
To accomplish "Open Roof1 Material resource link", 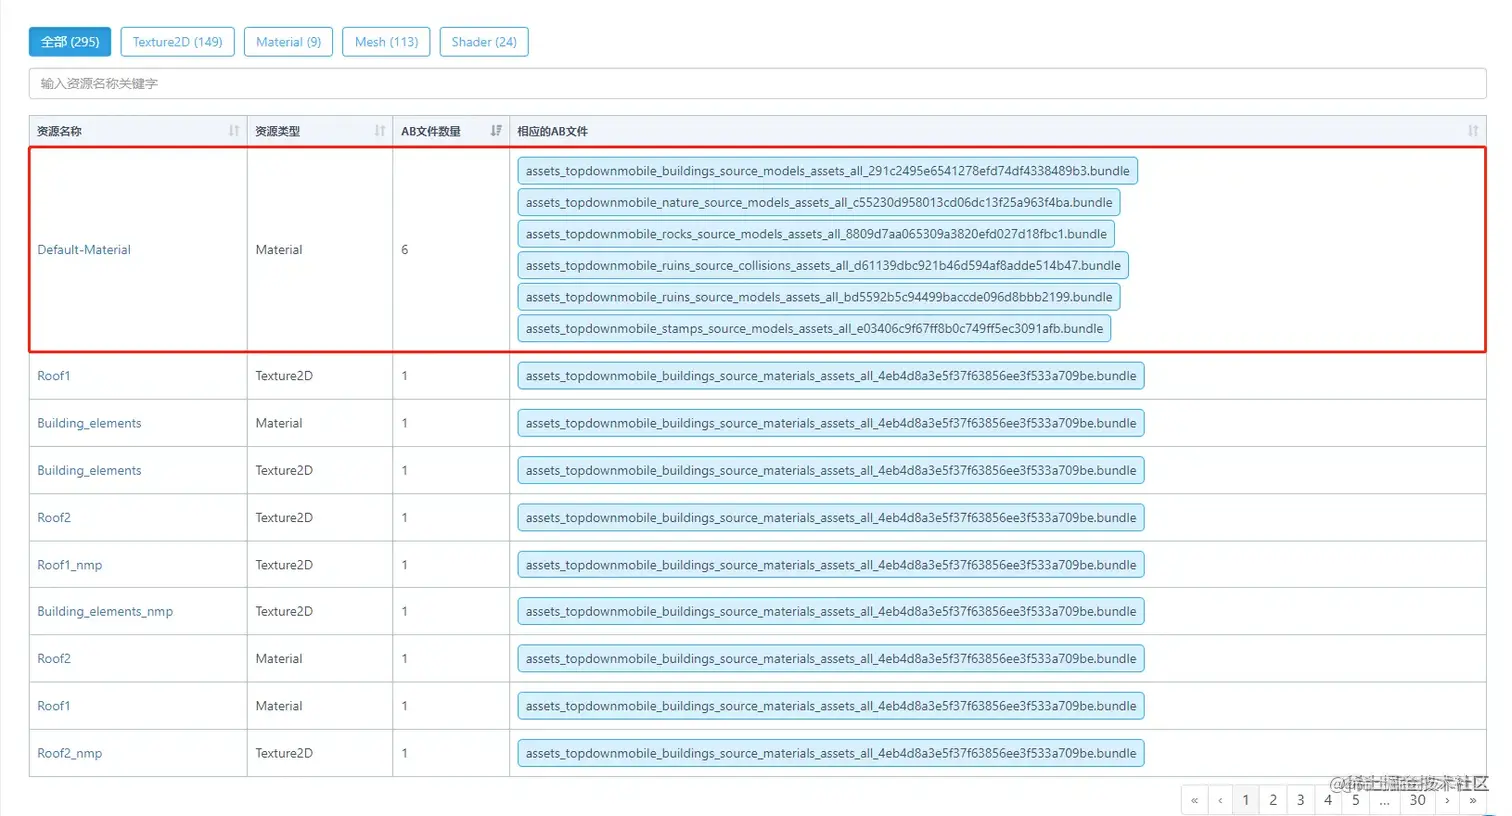I will (54, 706).
